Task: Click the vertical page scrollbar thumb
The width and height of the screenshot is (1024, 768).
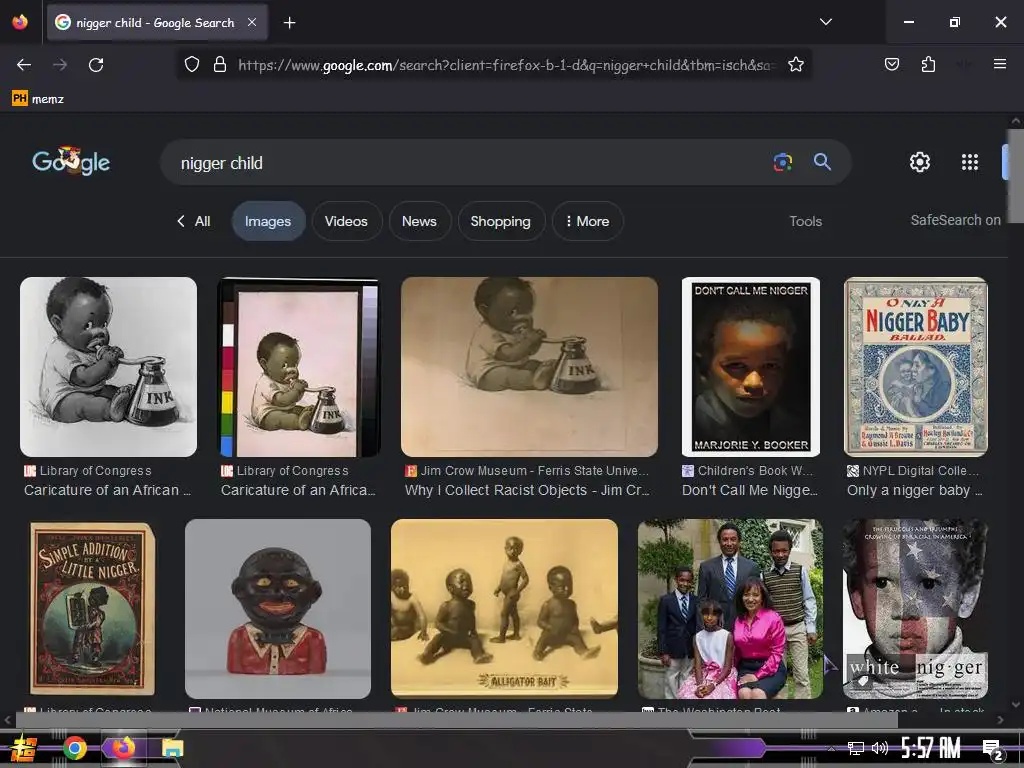Action: [x=1015, y=176]
